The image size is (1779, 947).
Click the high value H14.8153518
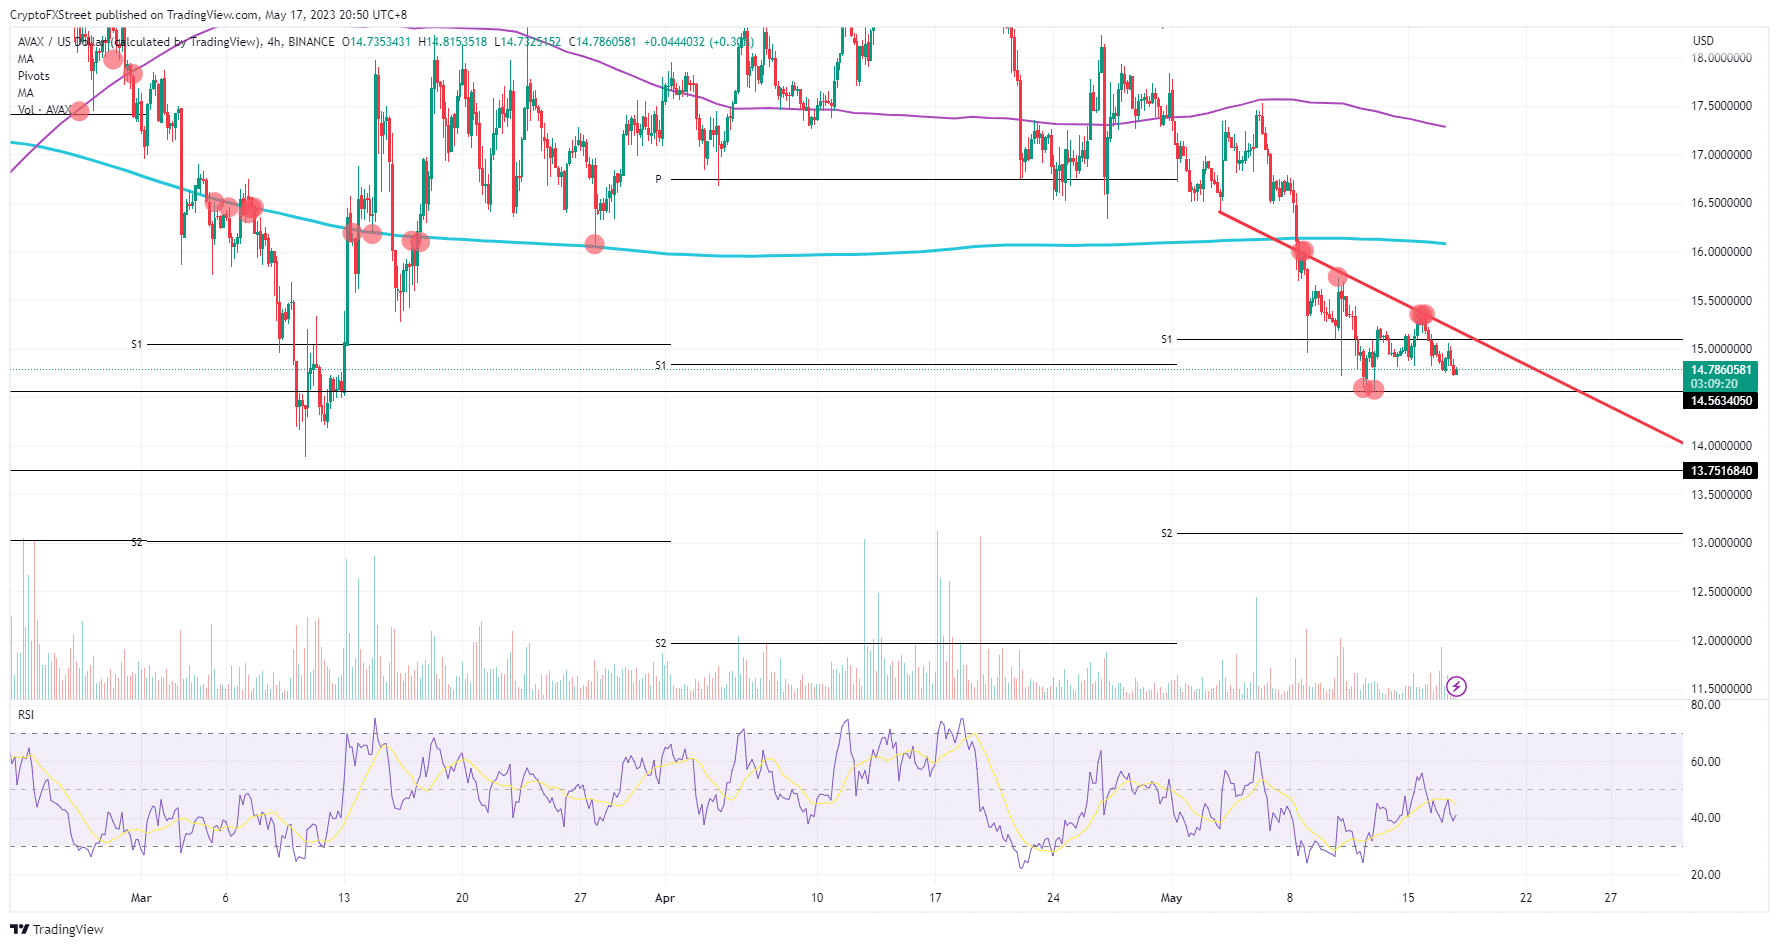(452, 42)
